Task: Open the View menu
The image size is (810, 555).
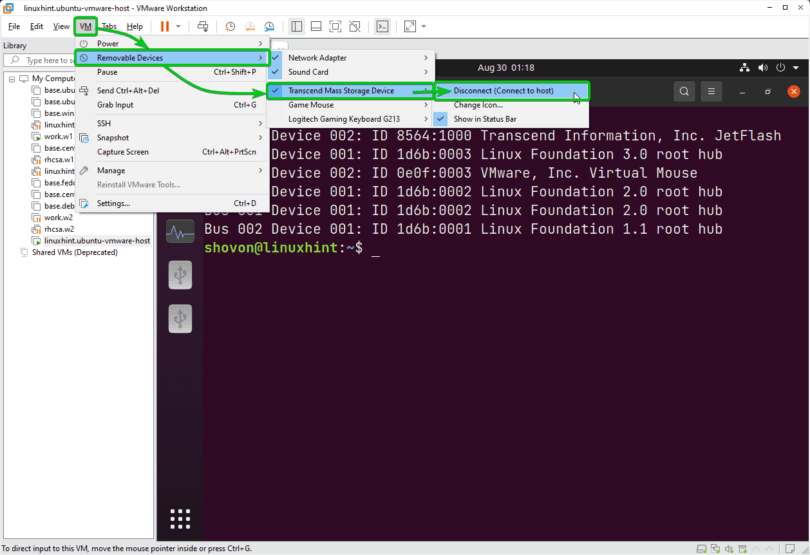Action: (61, 26)
